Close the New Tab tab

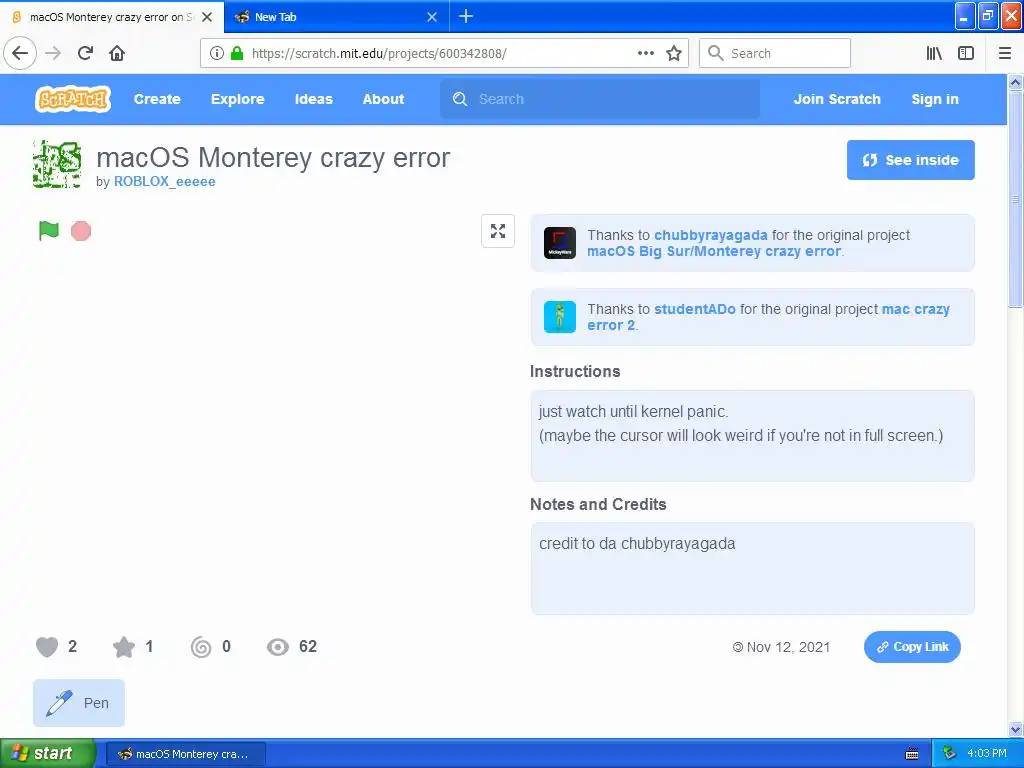[432, 17]
